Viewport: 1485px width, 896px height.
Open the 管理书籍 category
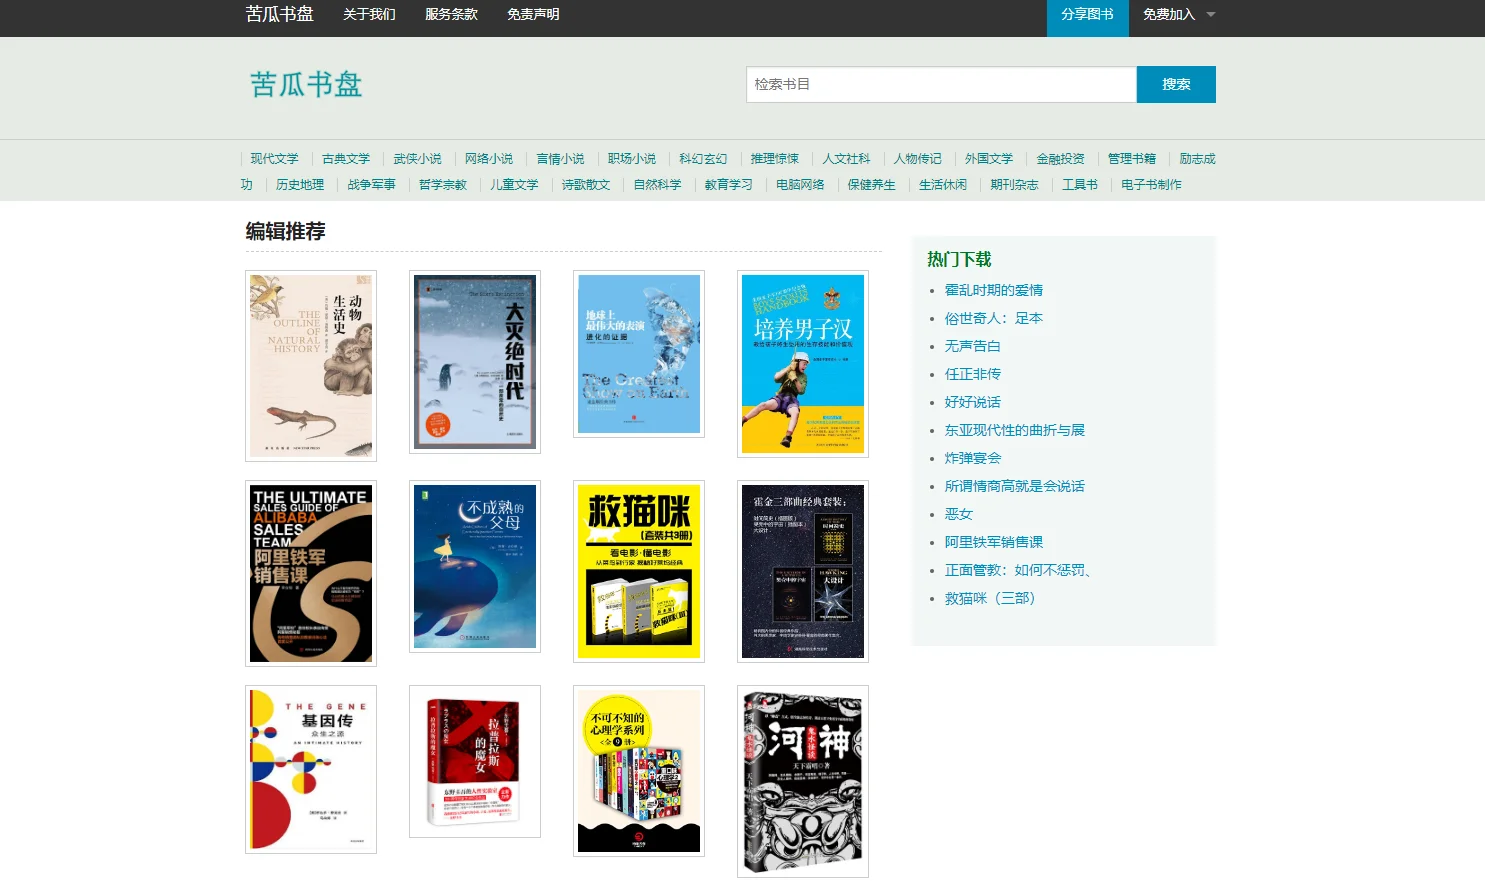1132,159
